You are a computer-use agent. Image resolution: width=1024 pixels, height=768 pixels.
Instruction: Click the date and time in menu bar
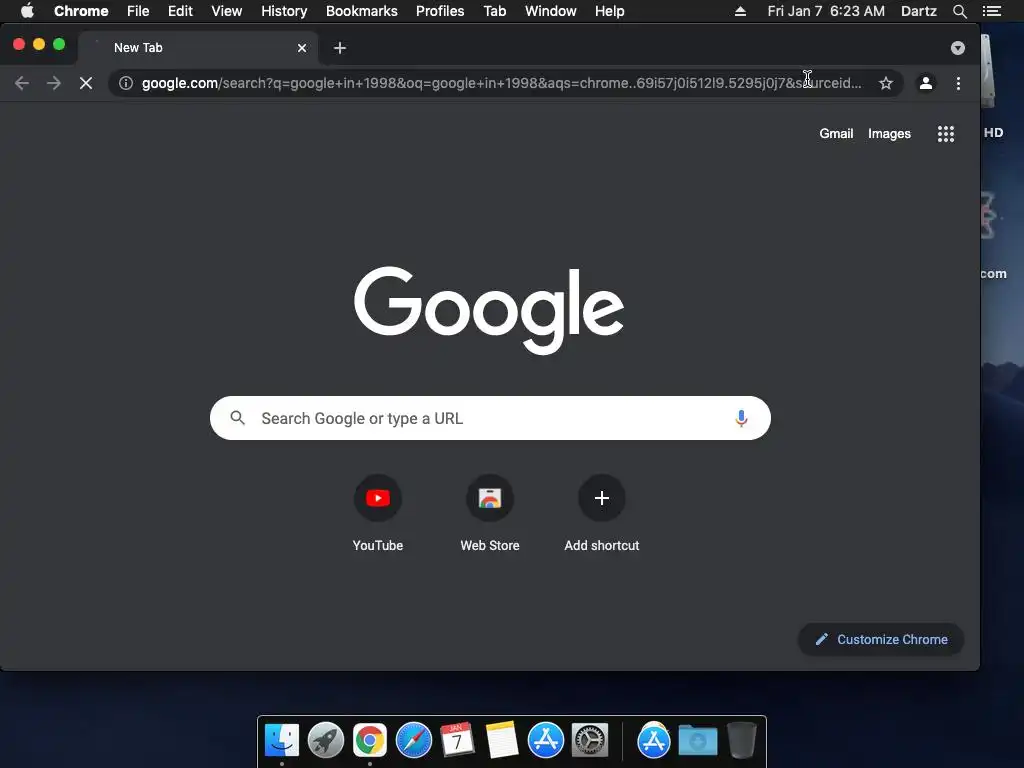(826, 11)
